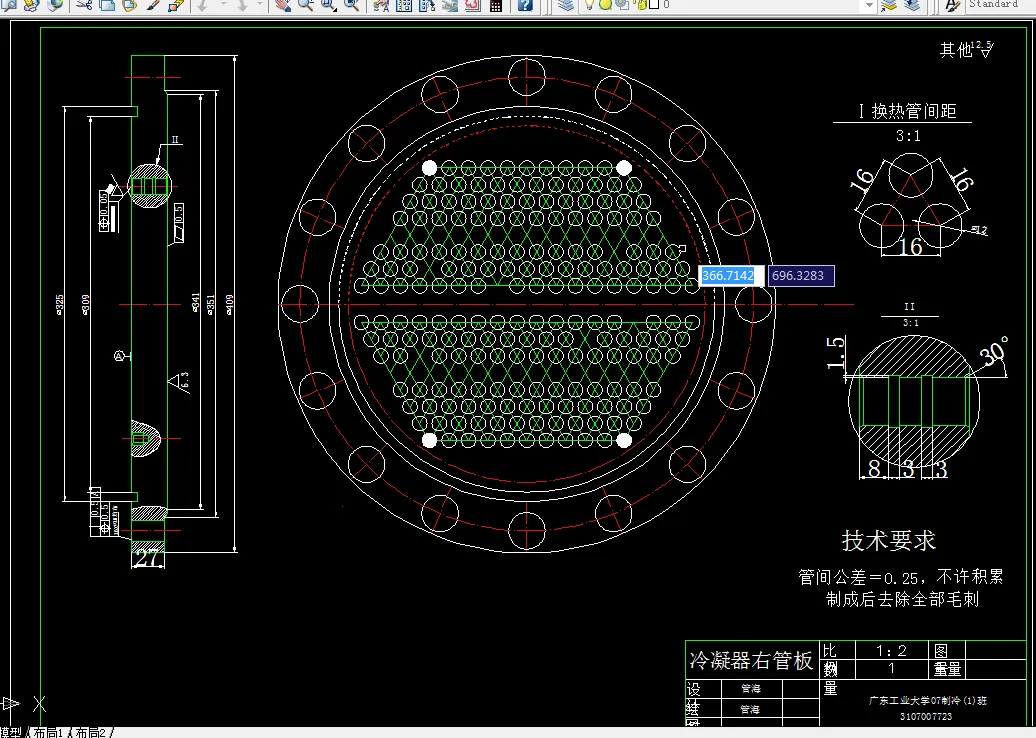Select the 3107007723 student number text
Screen dimensions: 1036x738
click(x=926, y=716)
